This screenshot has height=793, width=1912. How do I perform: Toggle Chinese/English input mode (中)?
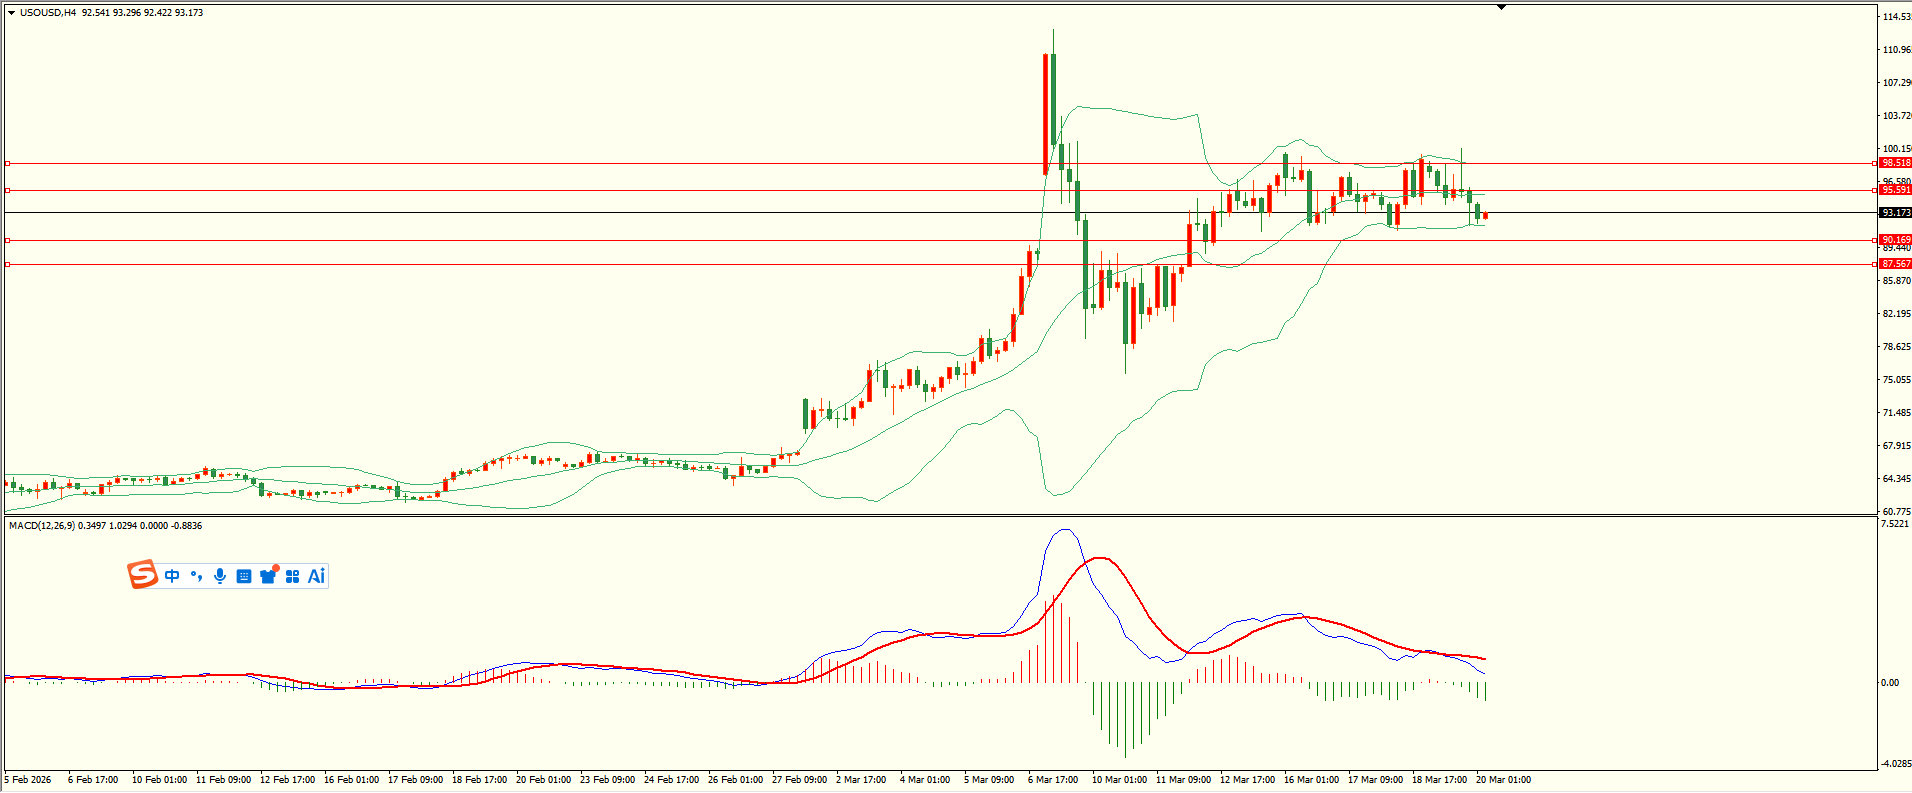coord(172,576)
